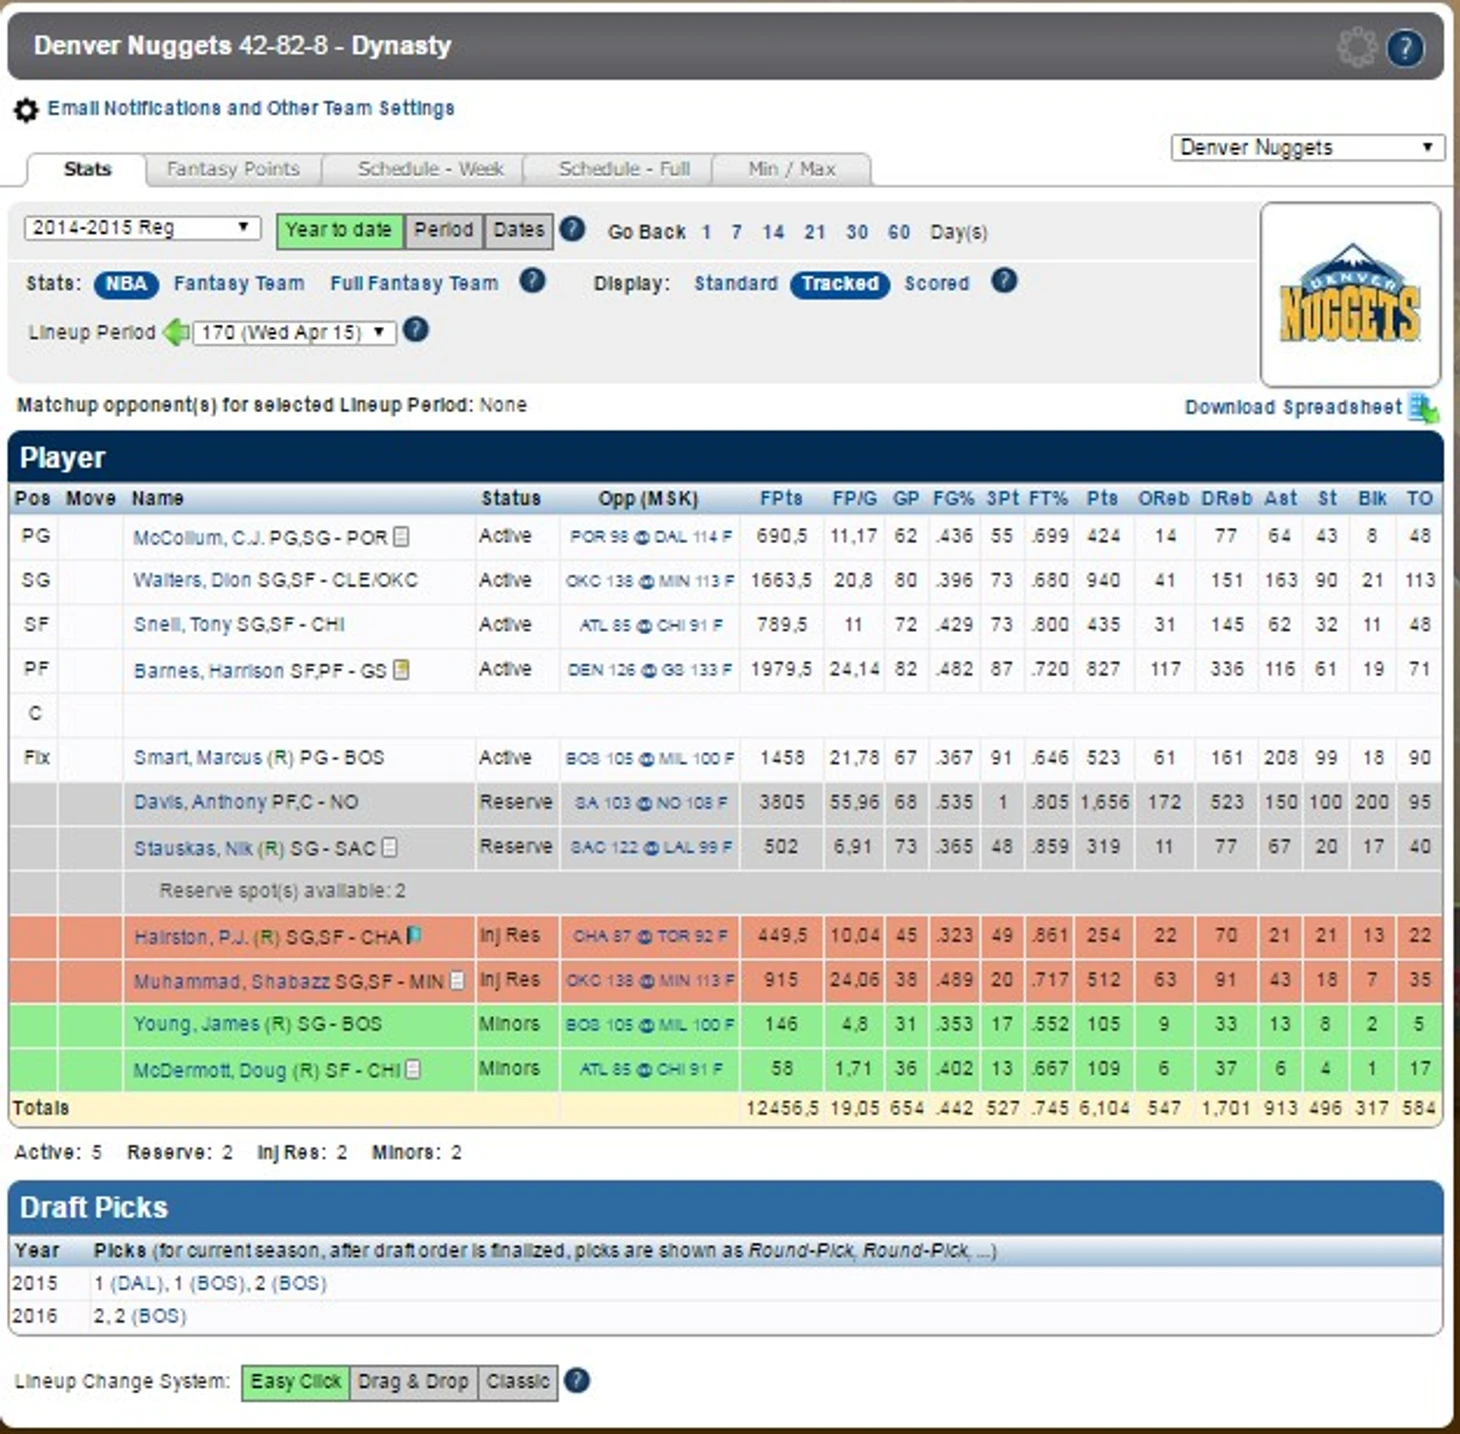Click help icon next to Dates button
Image resolution: width=1460 pixels, height=1434 pixels.
(x=572, y=230)
